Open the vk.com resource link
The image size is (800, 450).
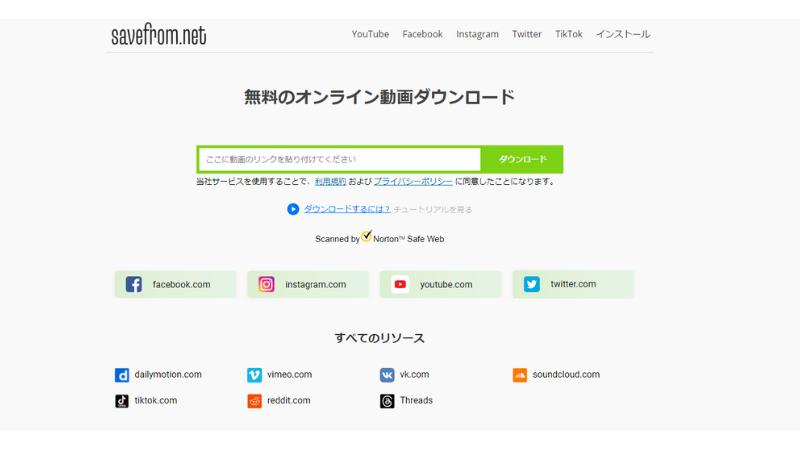point(414,374)
